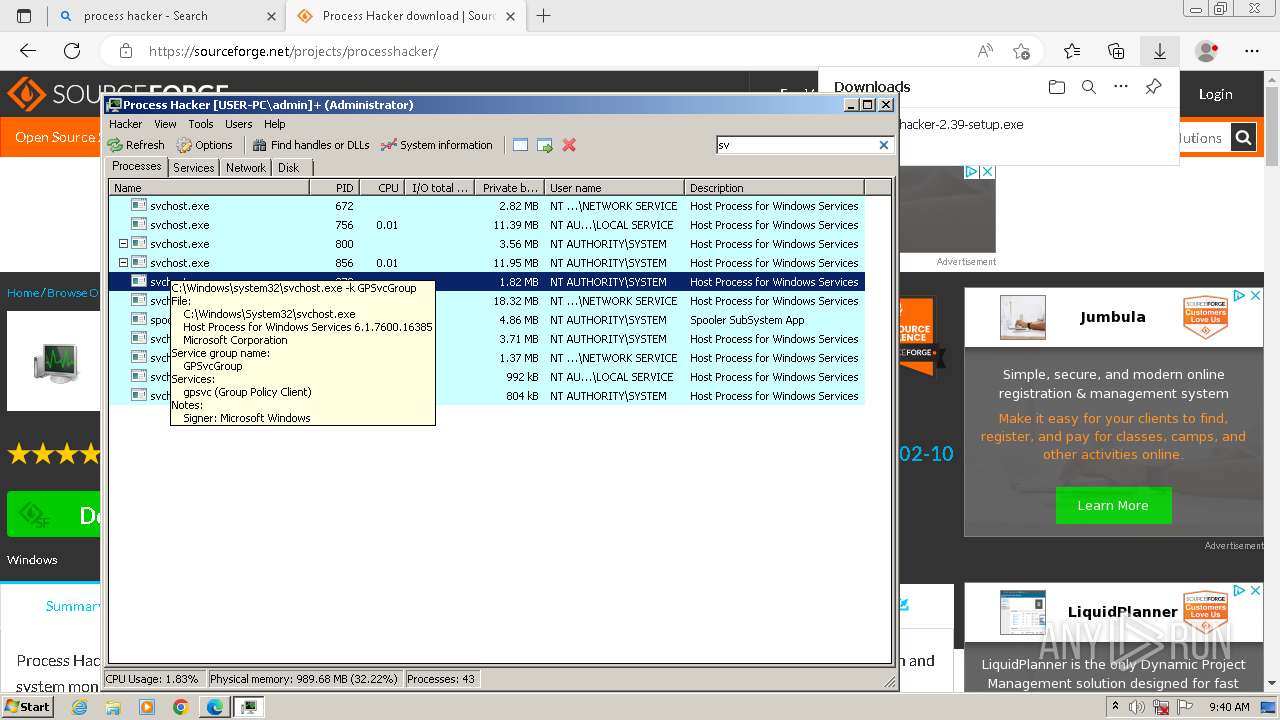Image resolution: width=1280 pixels, height=720 pixels.
Task: Select row with 992 kB private bytes
Action: tap(486, 377)
